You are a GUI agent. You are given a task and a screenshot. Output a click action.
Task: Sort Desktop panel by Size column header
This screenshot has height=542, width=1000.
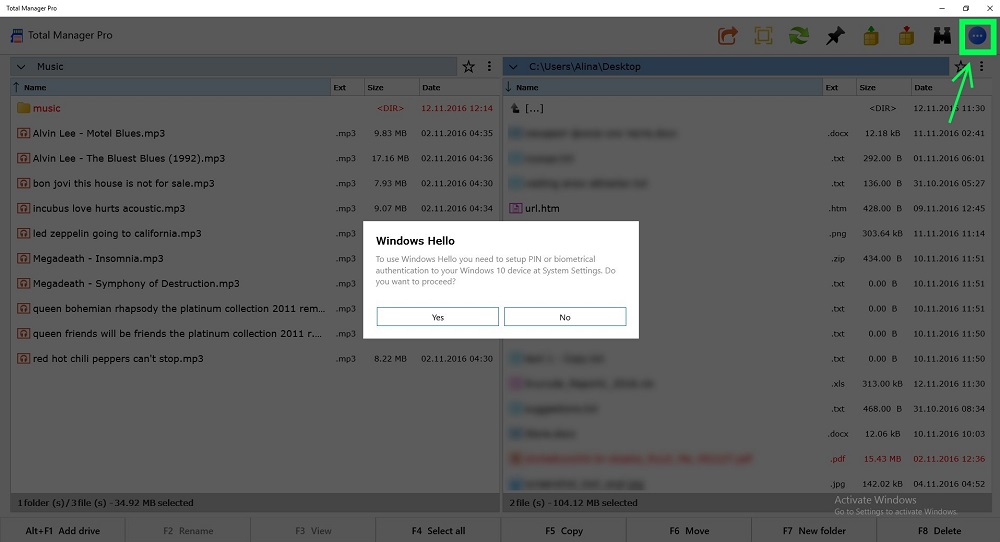tap(883, 87)
